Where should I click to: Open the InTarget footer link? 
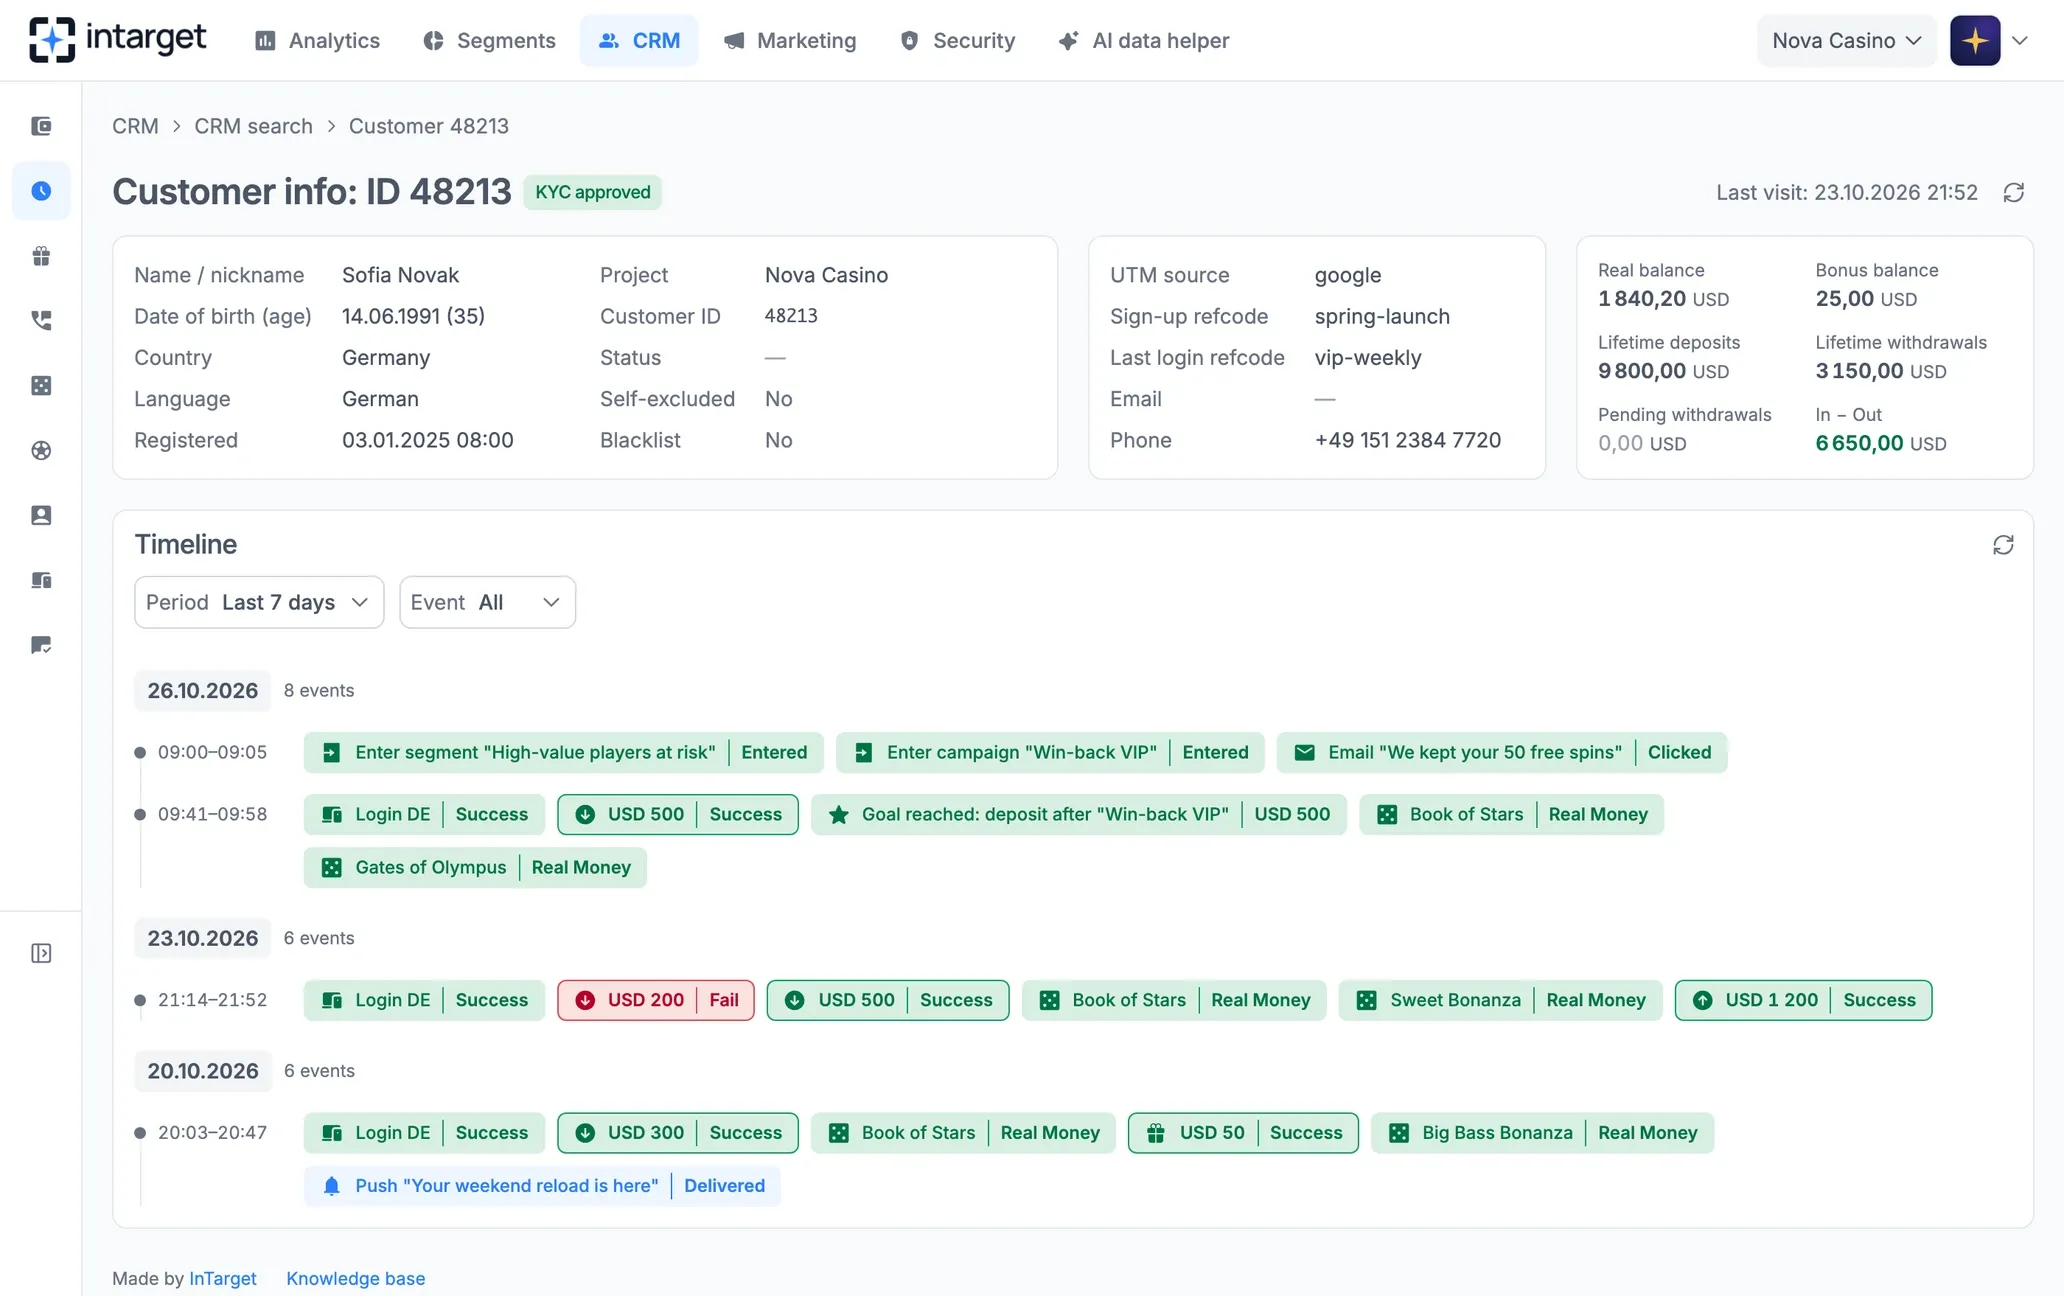pos(223,1278)
